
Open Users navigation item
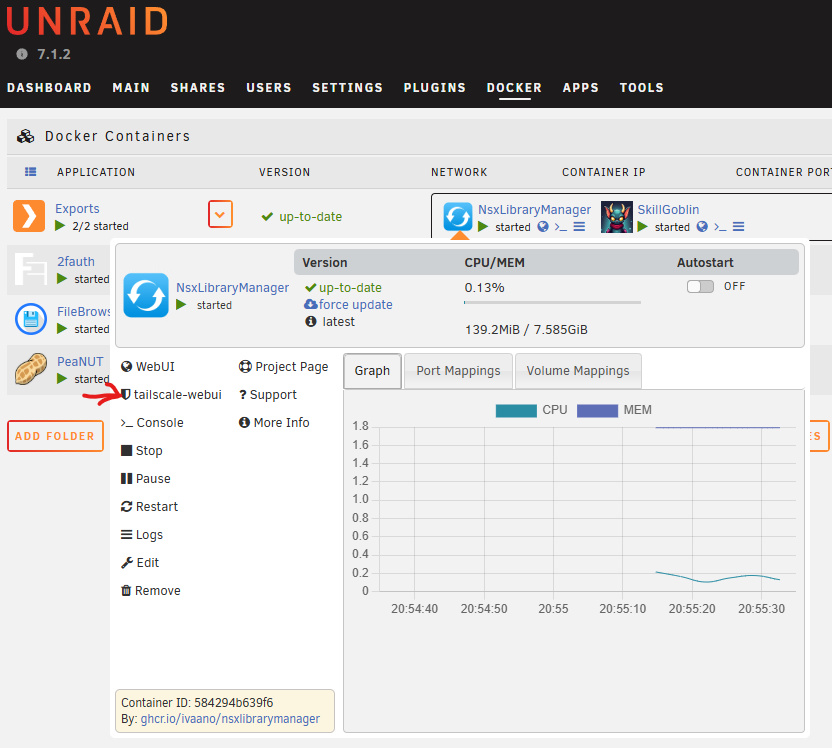tap(269, 88)
